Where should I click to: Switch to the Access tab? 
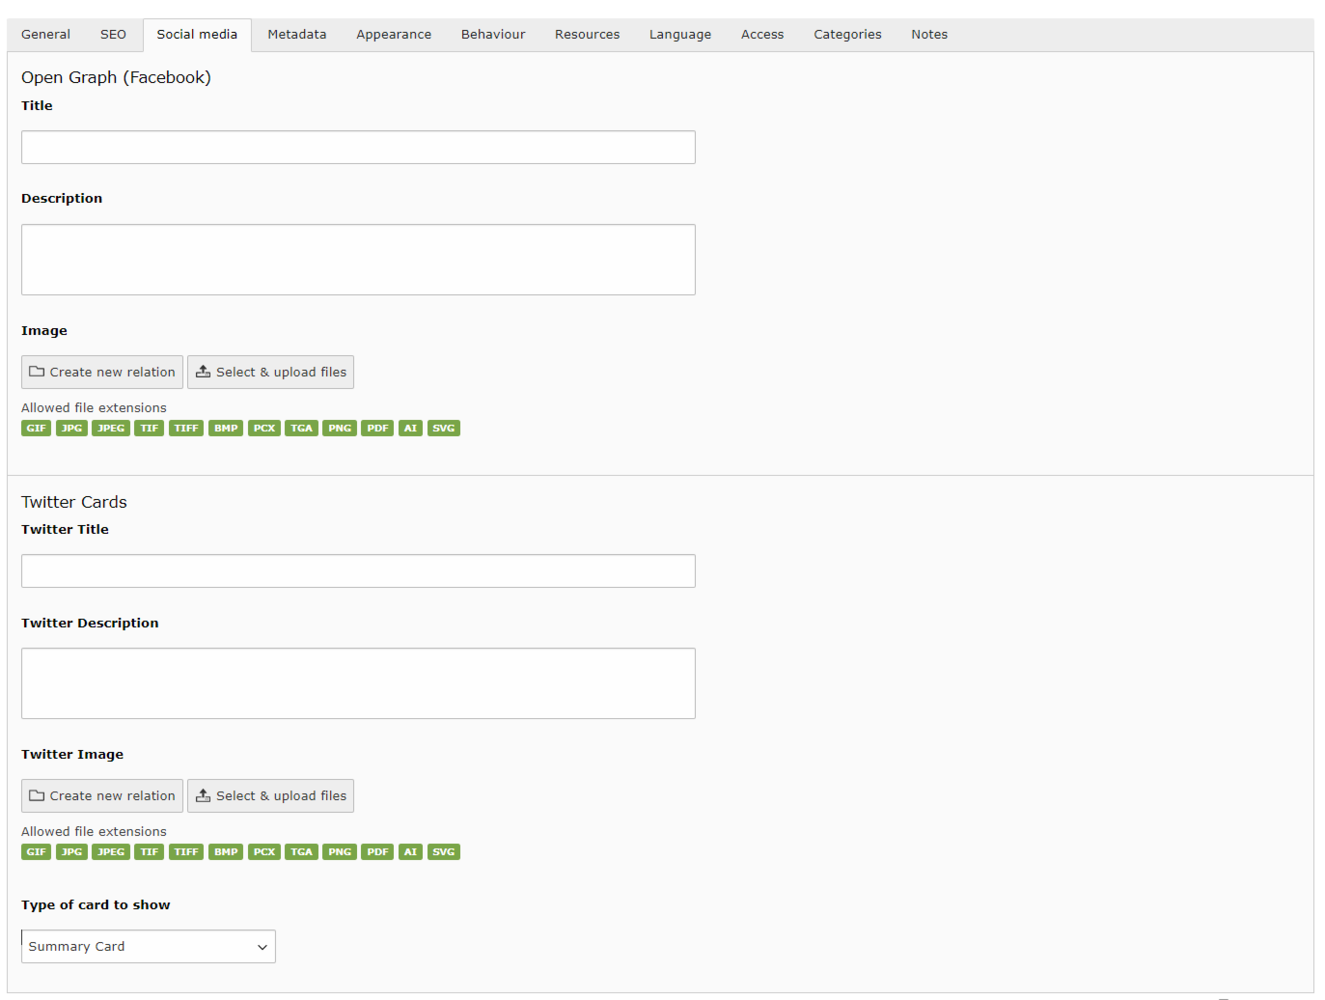click(x=762, y=35)
